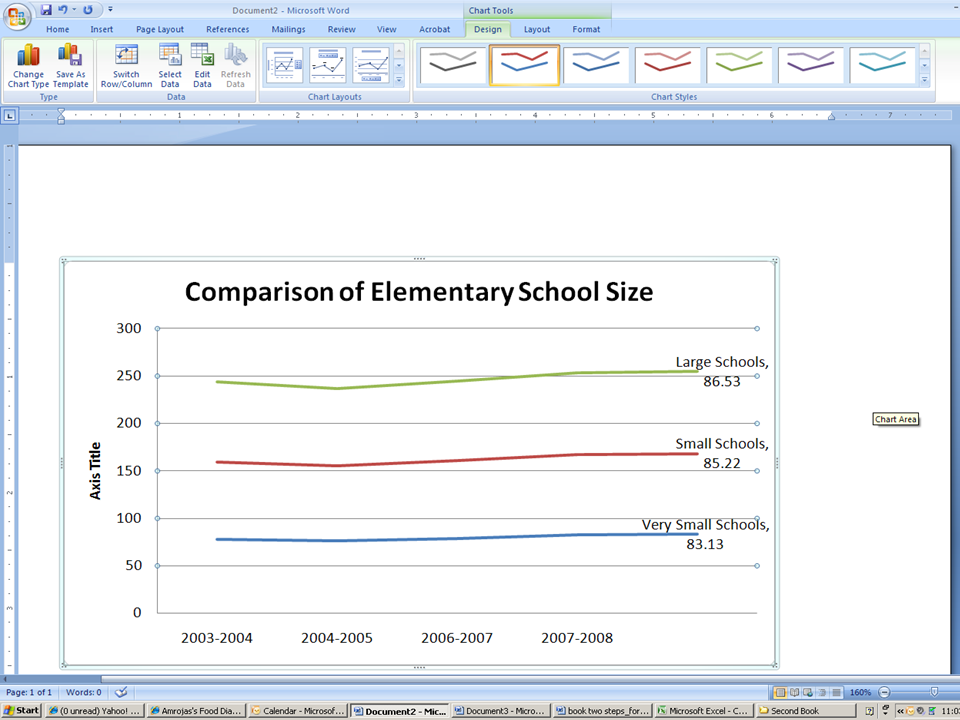Switch to Chart Tools Format tab
The height and width of the screenshot is (720, 960).
586,29
